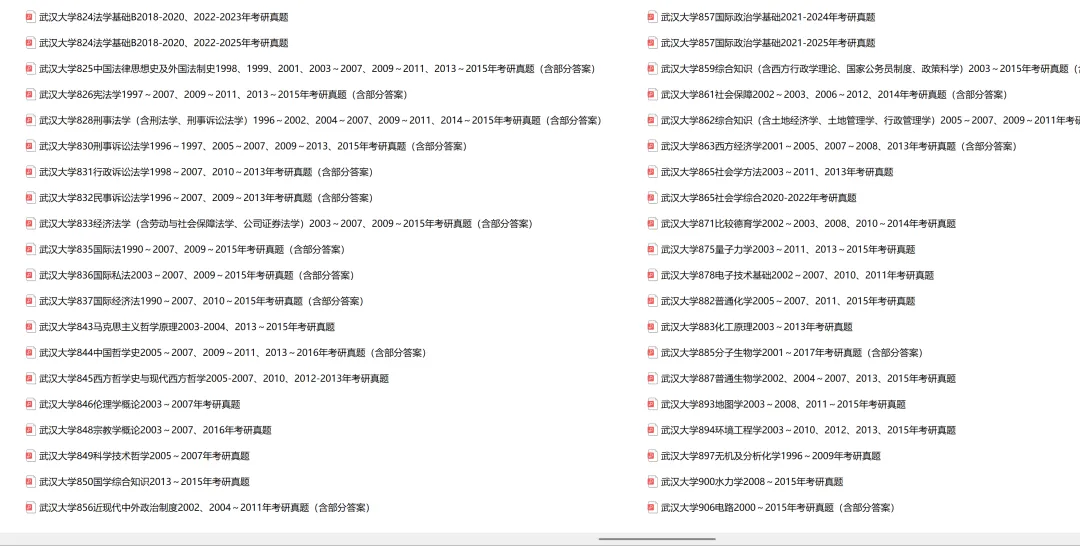Click PDF icon of 837国际经济法 file

coord(30,301)
